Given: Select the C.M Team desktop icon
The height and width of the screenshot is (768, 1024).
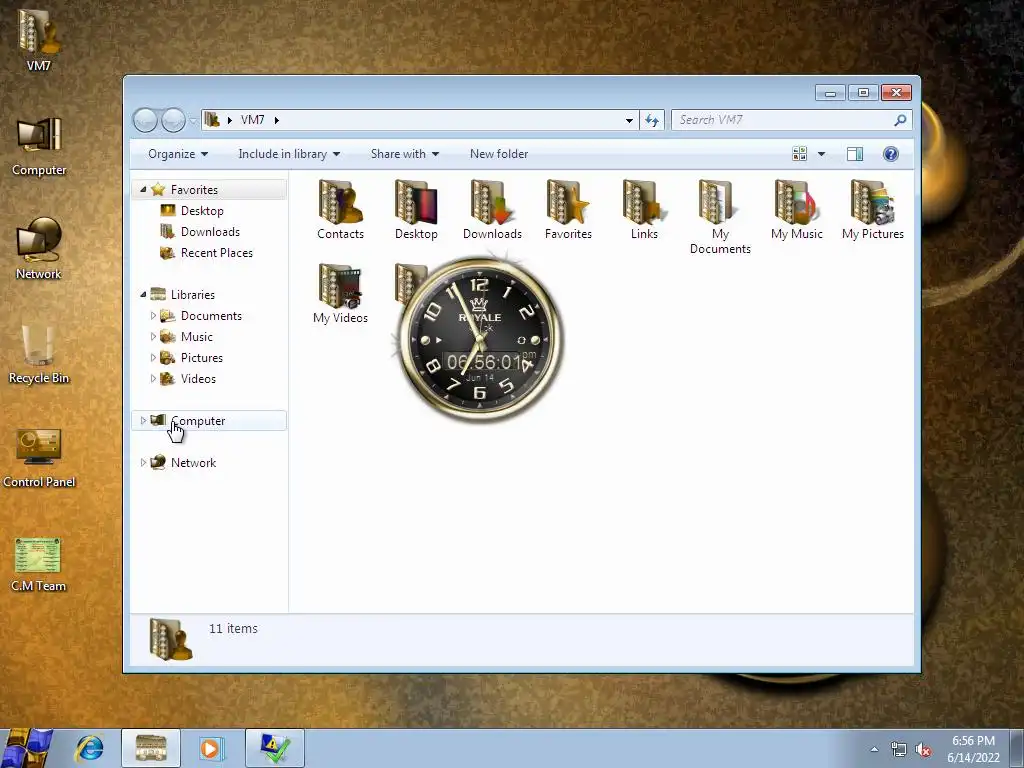Looking at the screenshot, I should pyautogui.click(x=39, y=564).
